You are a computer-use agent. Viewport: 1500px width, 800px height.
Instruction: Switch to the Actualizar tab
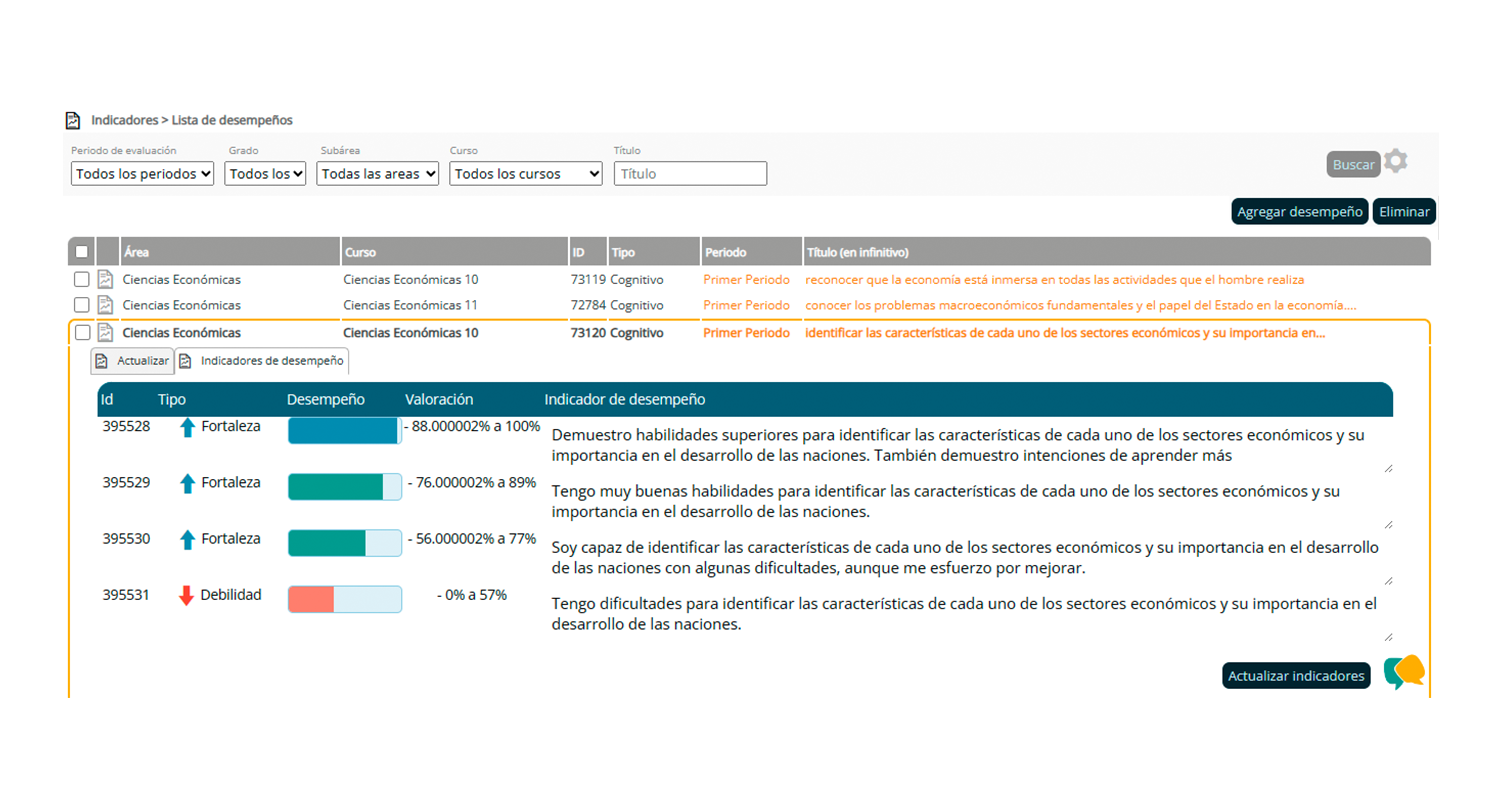(132, 360)
